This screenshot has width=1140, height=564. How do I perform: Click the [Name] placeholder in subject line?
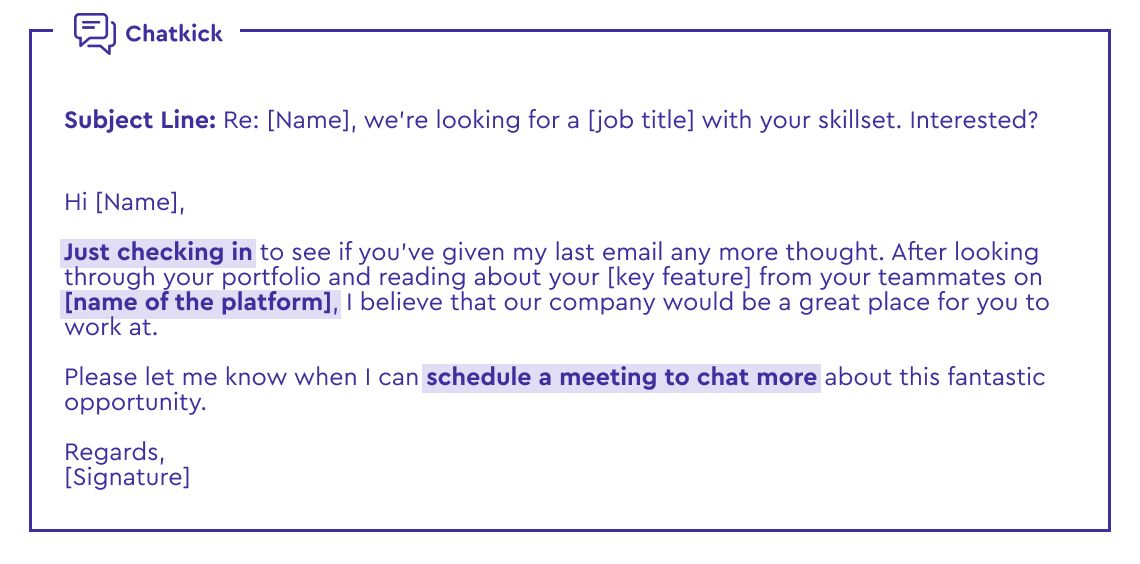(309, 121)
